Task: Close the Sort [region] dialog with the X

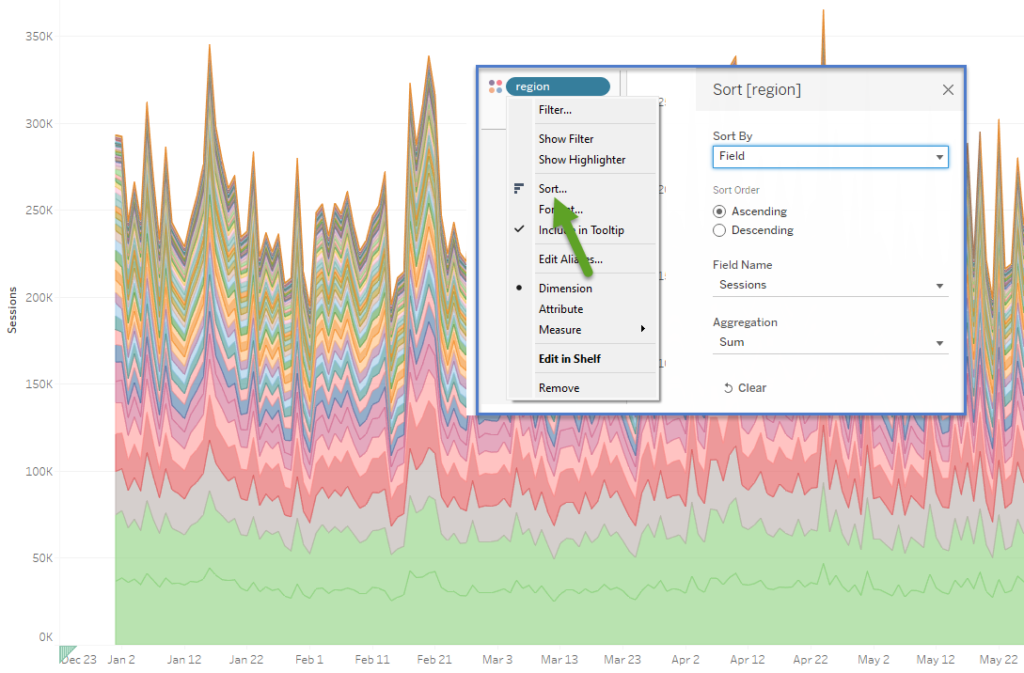Action: [948, 89]
